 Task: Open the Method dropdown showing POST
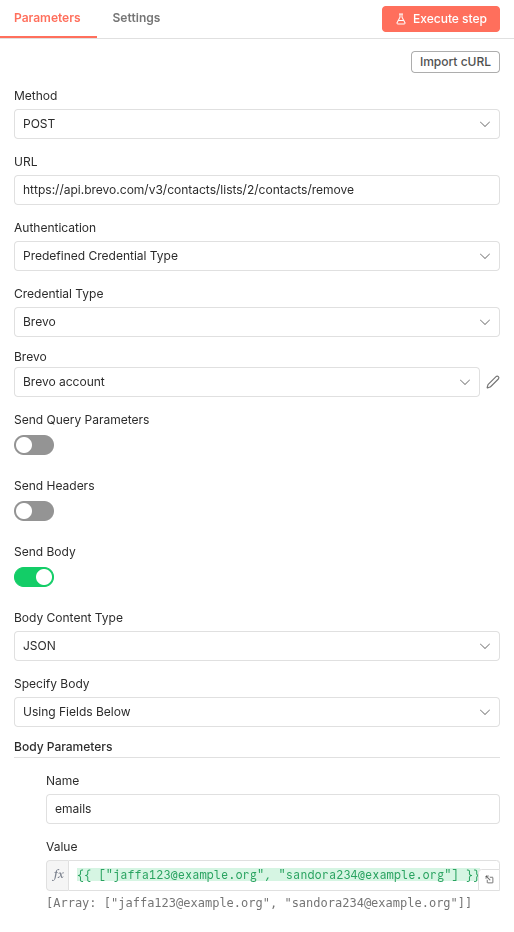pos(257,124)
